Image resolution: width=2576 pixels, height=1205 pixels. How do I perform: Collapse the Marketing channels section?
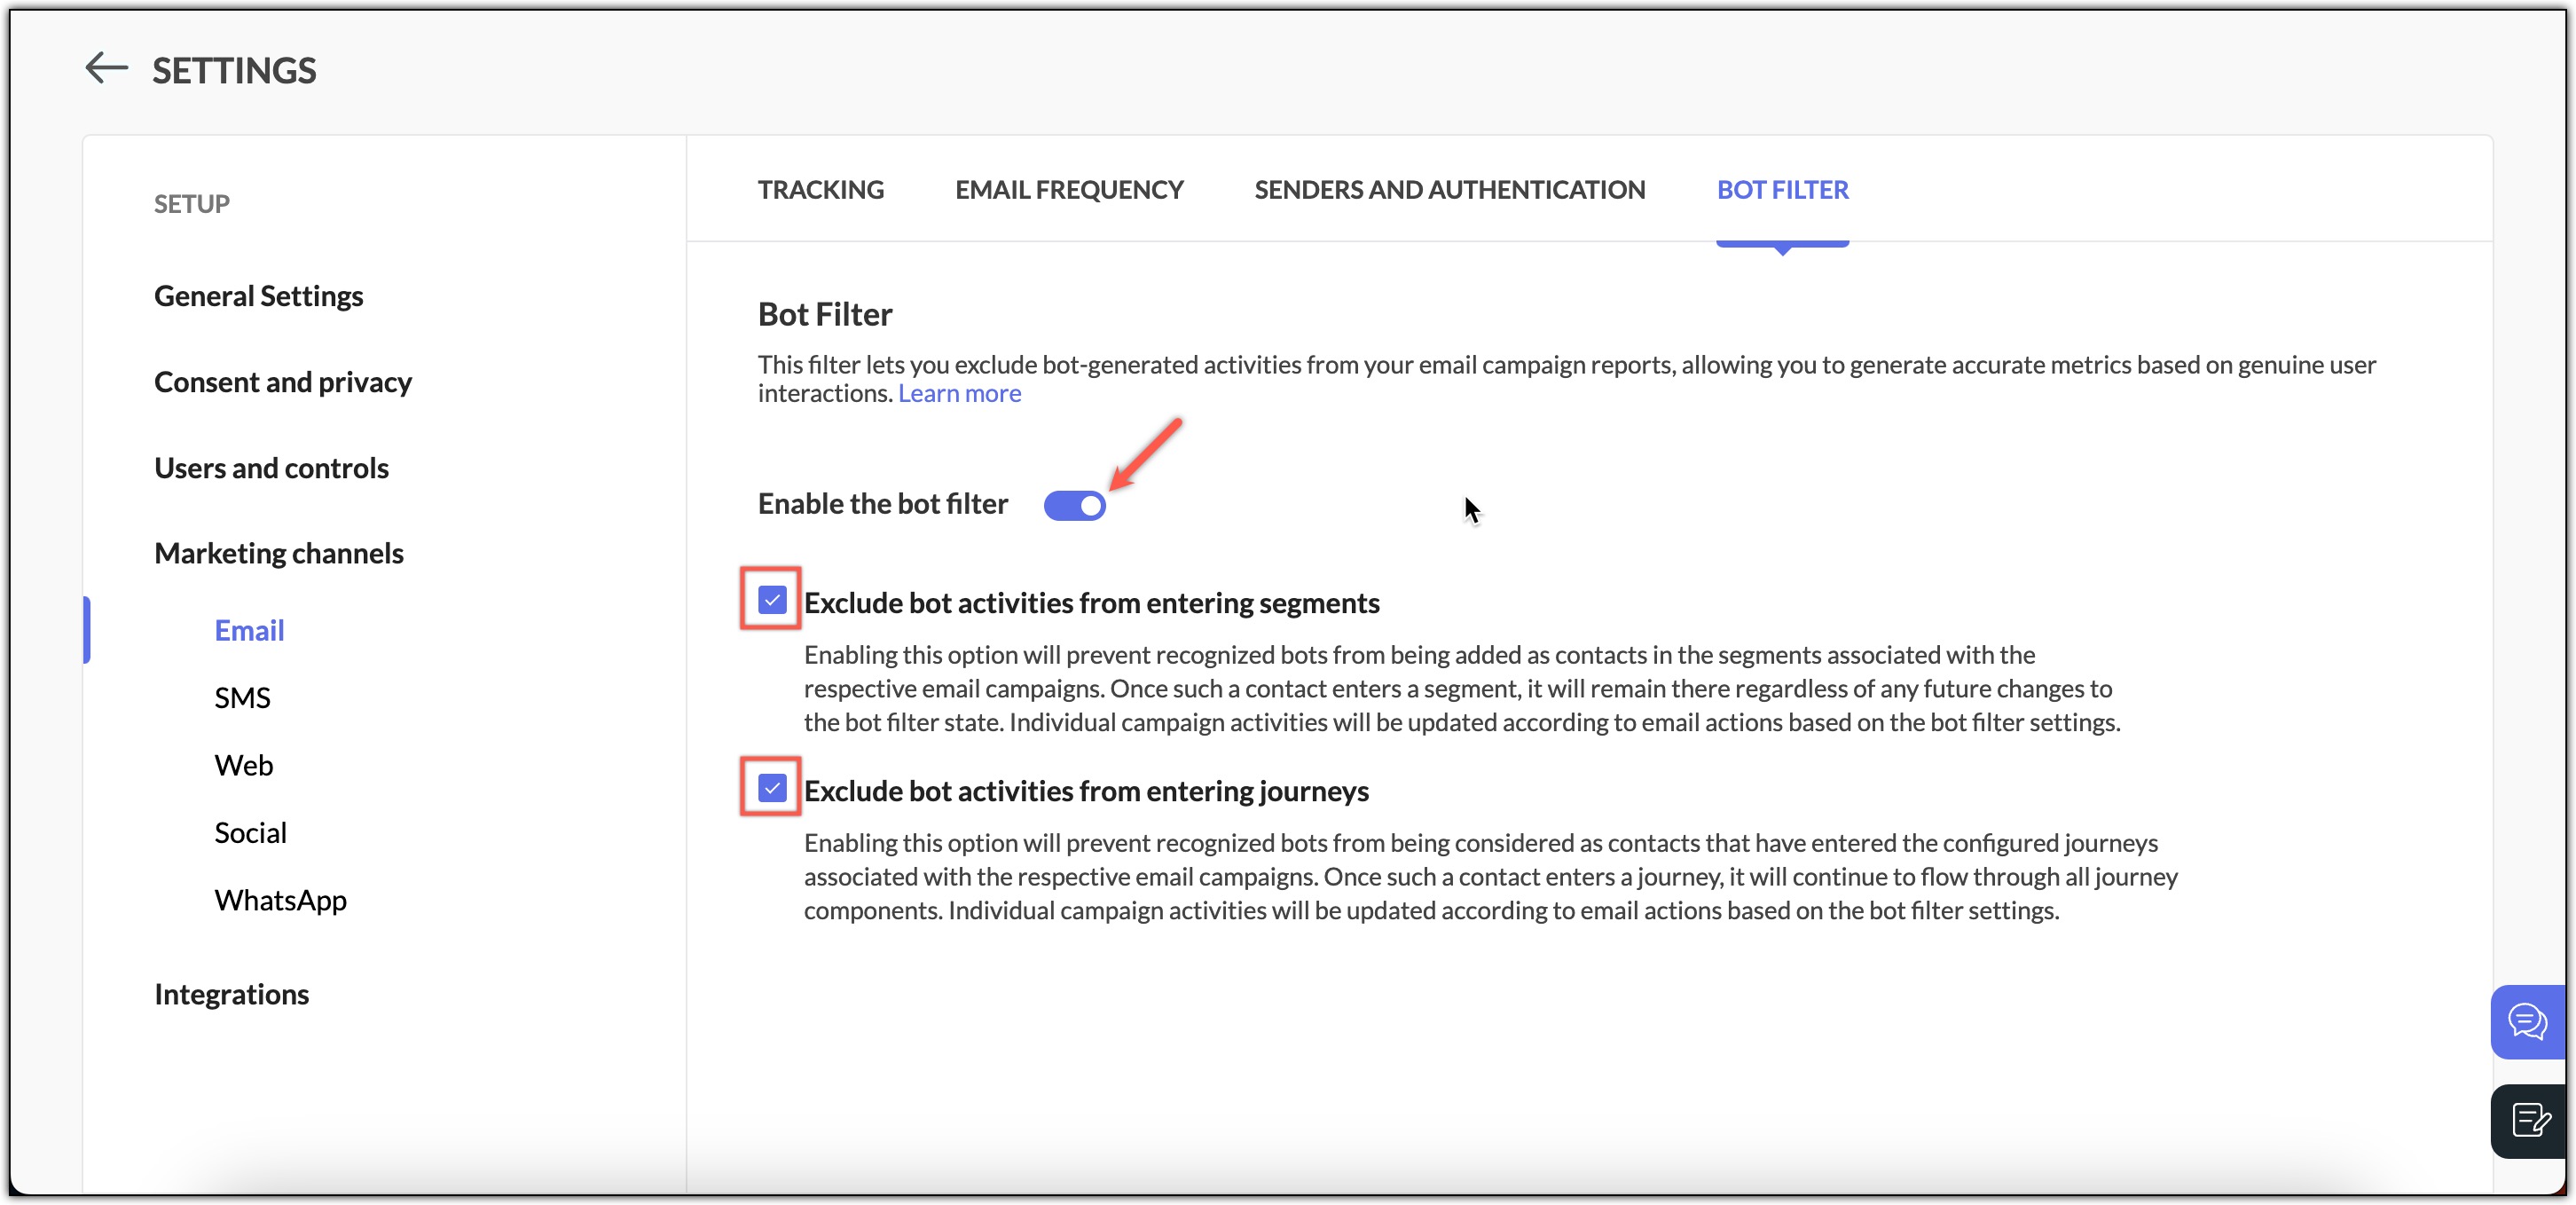pyautogui.click(x=279, y=553)
